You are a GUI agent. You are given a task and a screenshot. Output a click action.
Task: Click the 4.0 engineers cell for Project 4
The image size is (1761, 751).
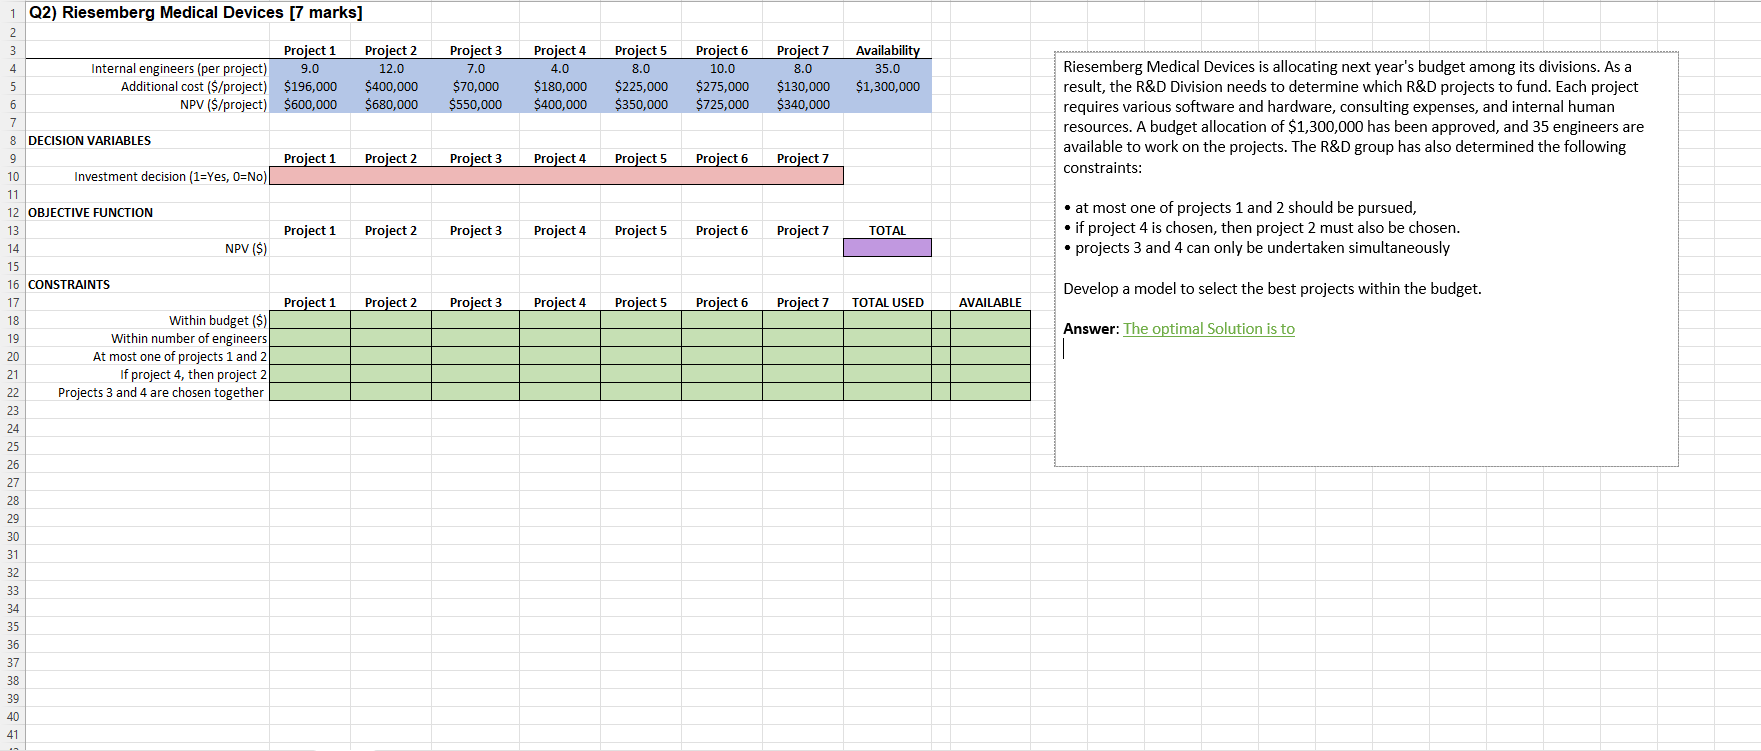coord(560,69)
